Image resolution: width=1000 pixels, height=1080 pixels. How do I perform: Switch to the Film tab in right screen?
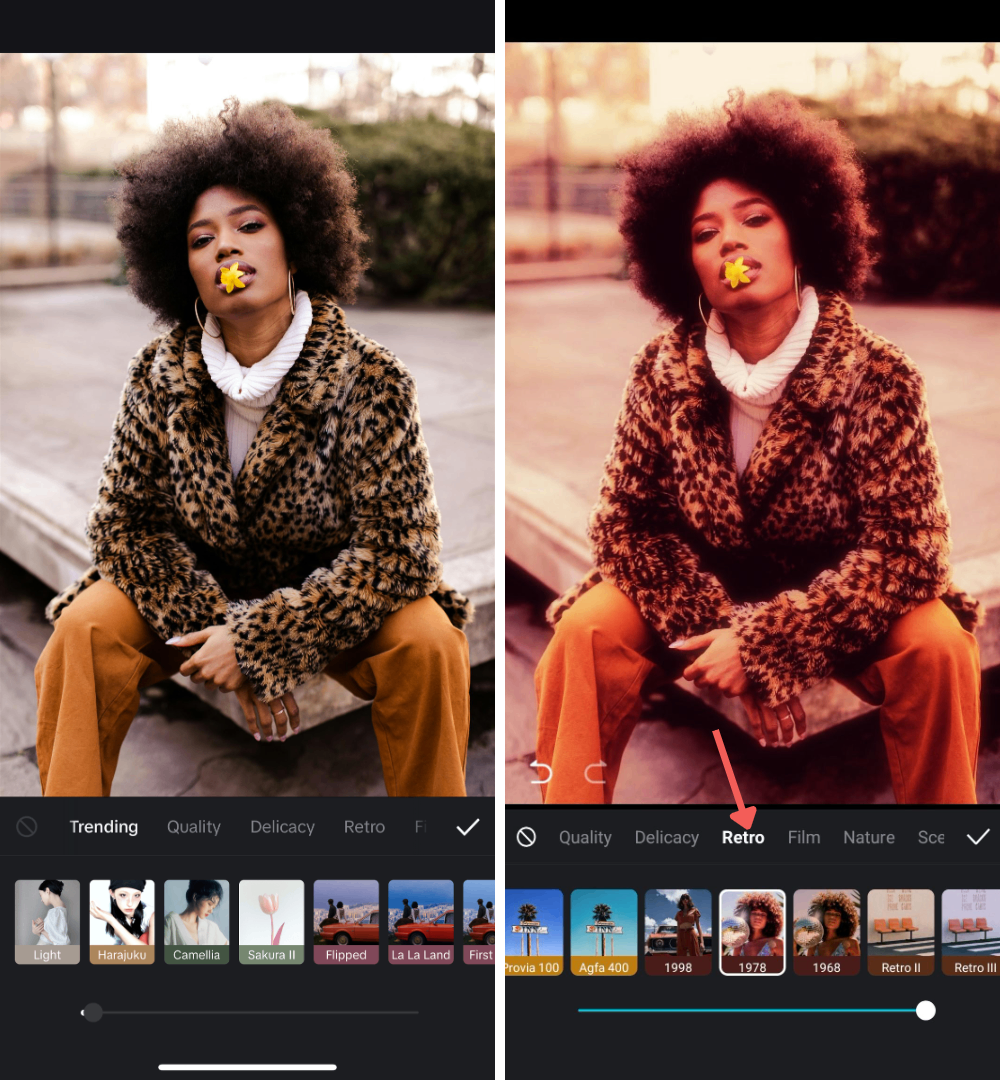tap(804, 838)
